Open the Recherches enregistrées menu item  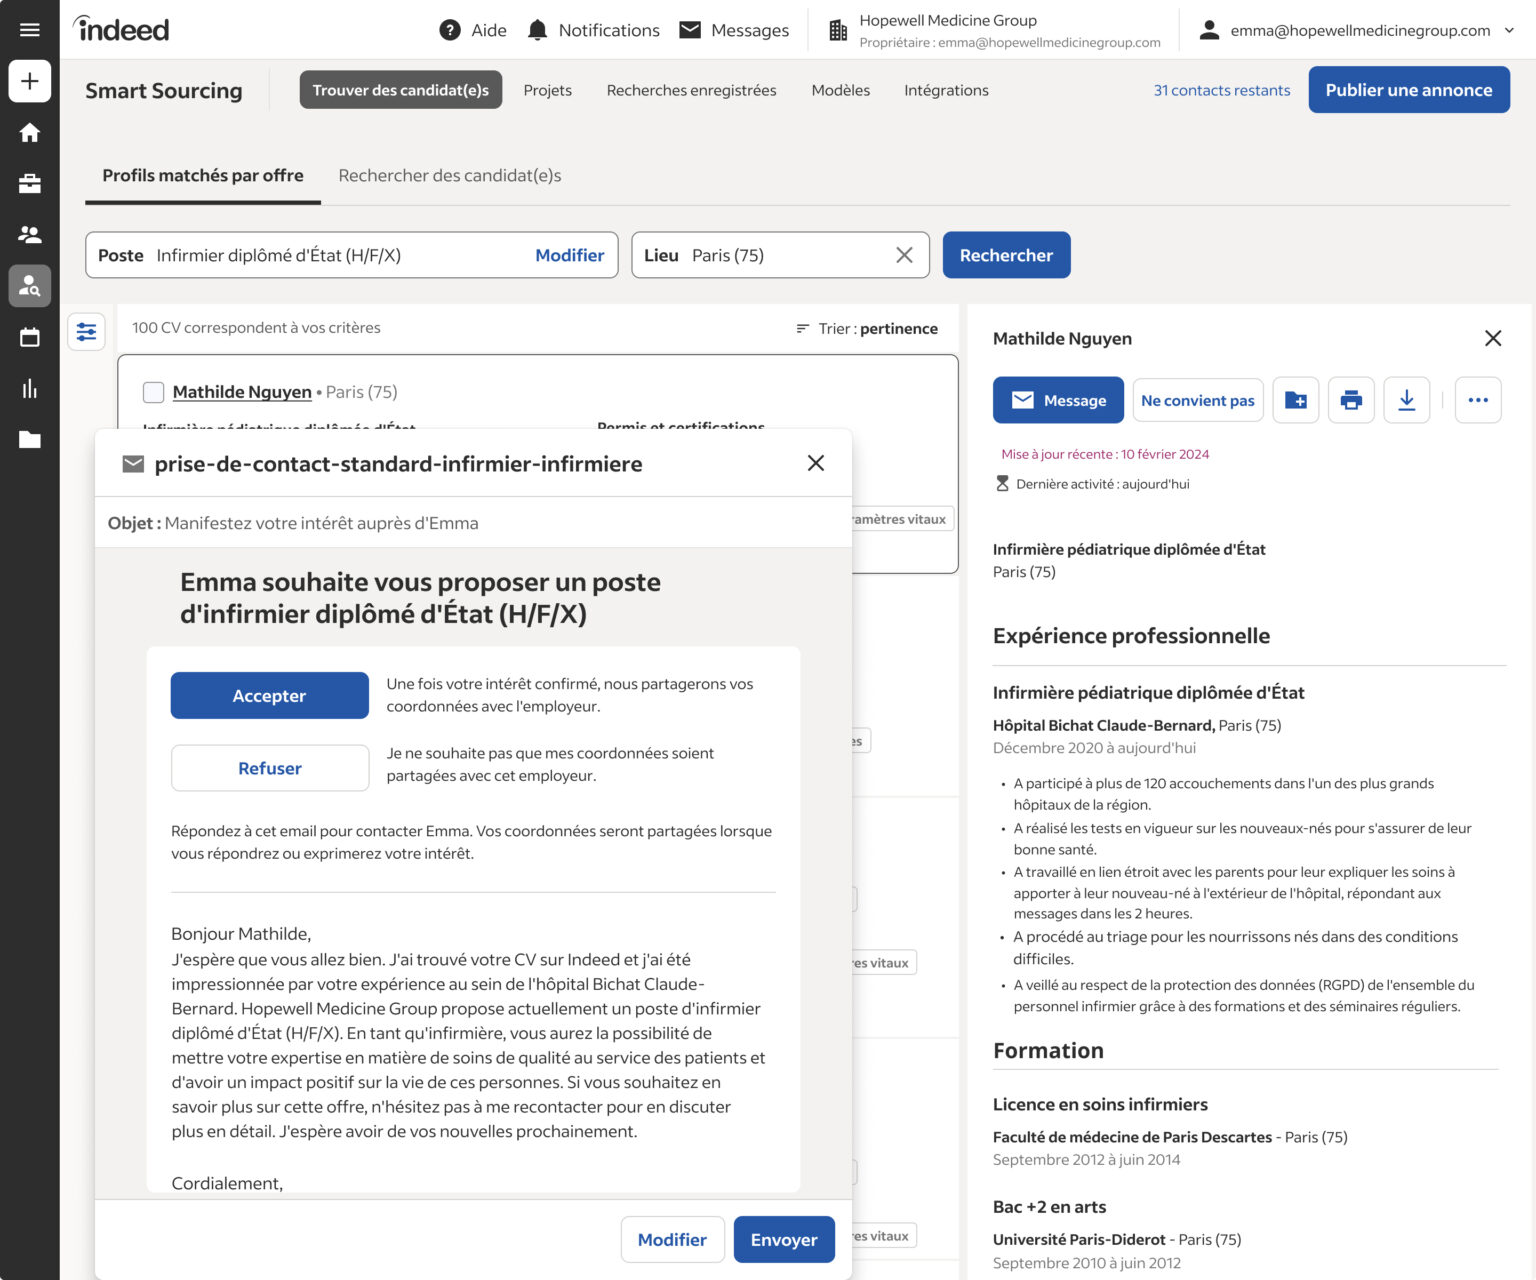pyautogui.click(x=691, y=90)
